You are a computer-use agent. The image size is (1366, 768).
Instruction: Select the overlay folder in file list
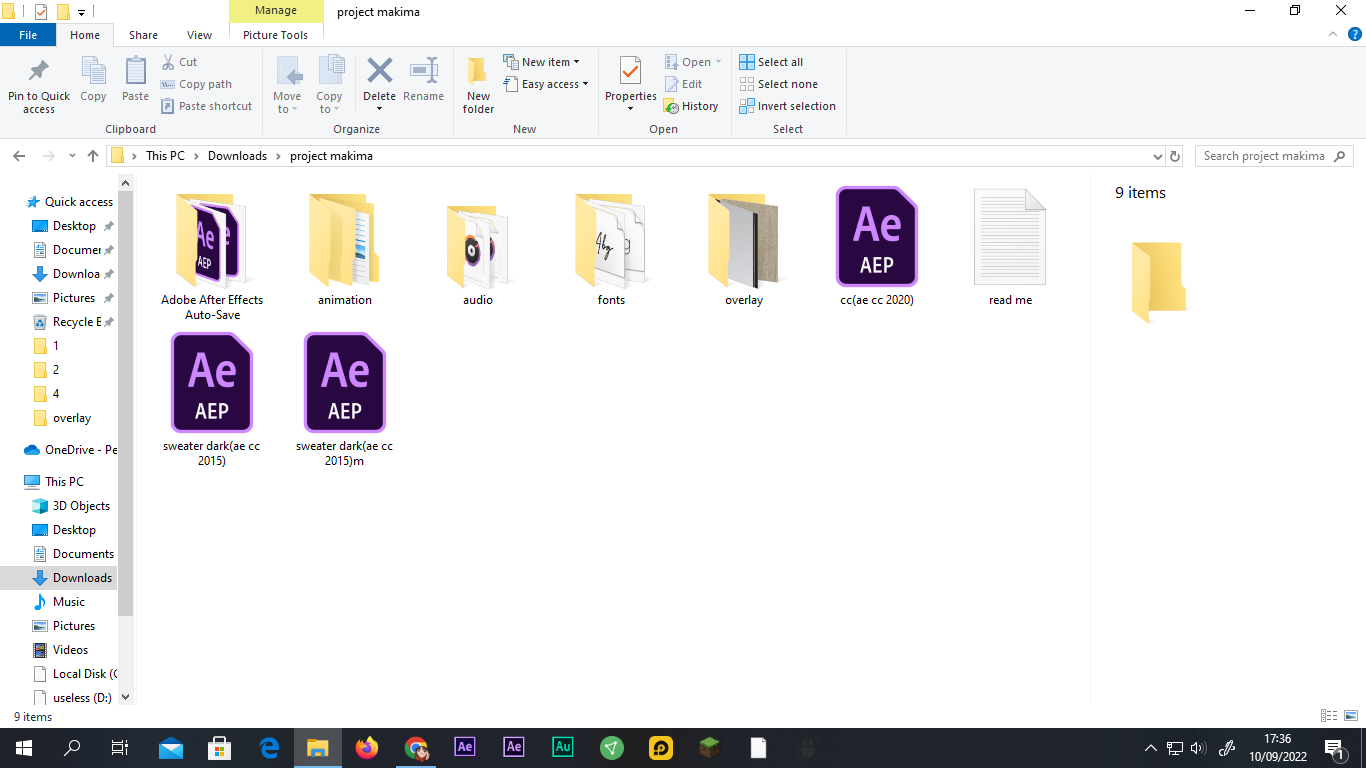click(x=744, y=249)
